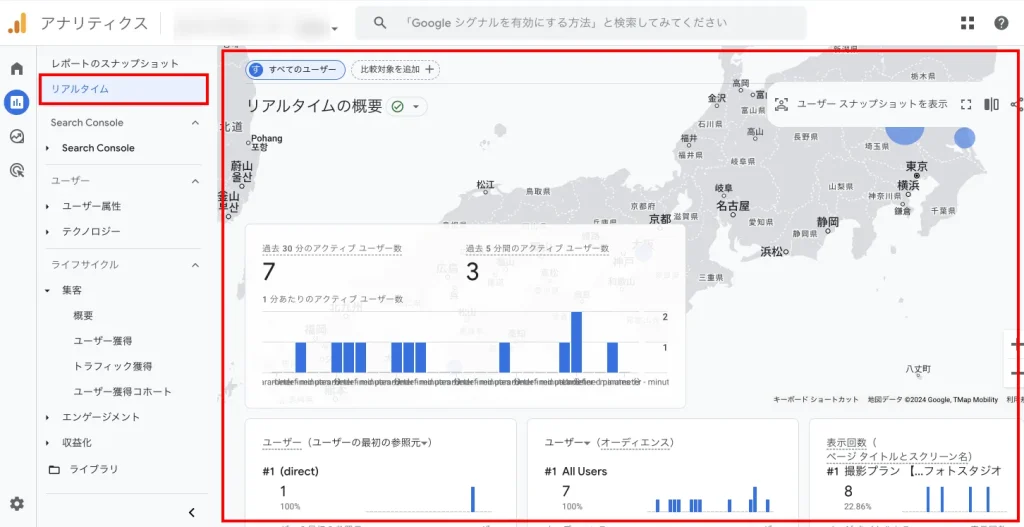This screenshot has height=527, width=1024.
Task: Click the green check status icon
Action: coord(398,106)
